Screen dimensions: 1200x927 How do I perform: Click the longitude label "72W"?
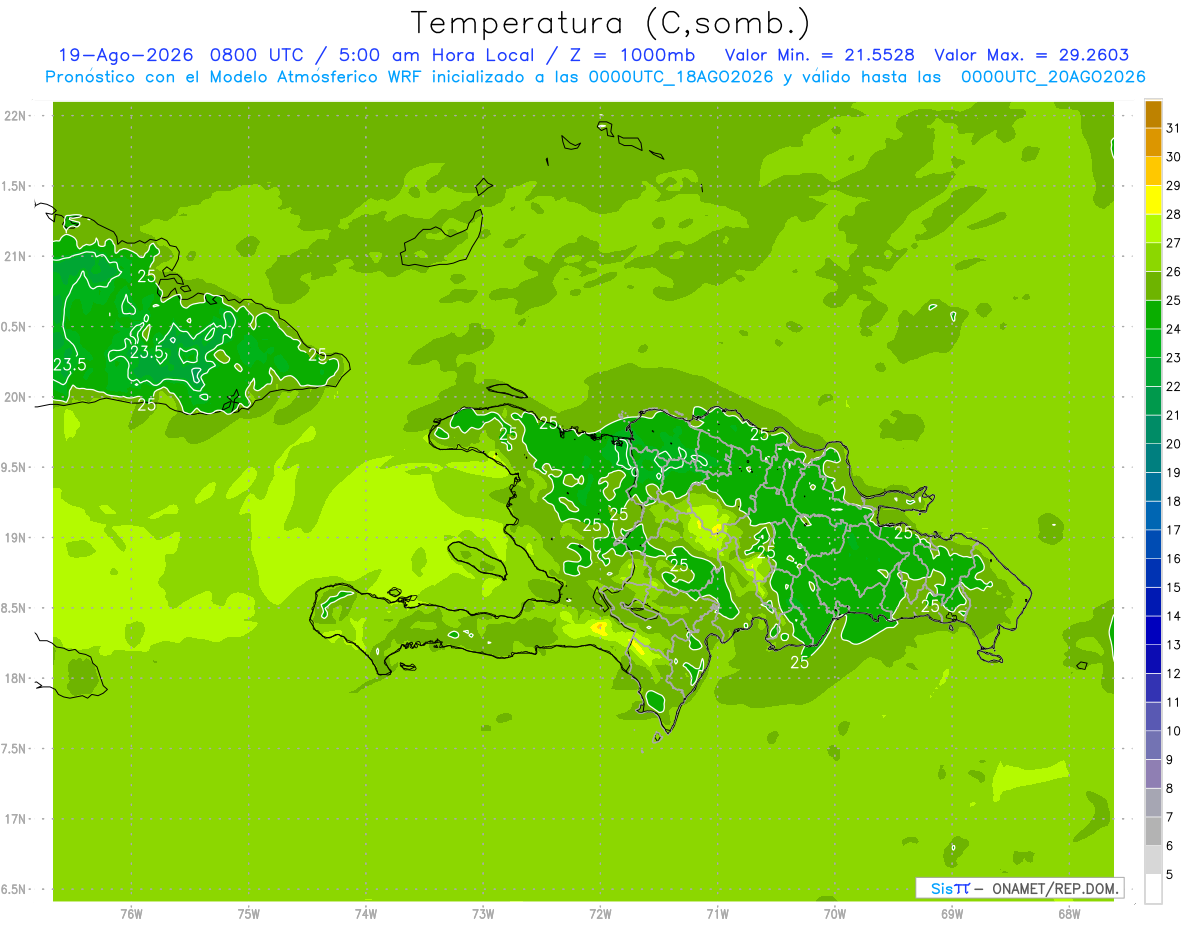[600, 913]
